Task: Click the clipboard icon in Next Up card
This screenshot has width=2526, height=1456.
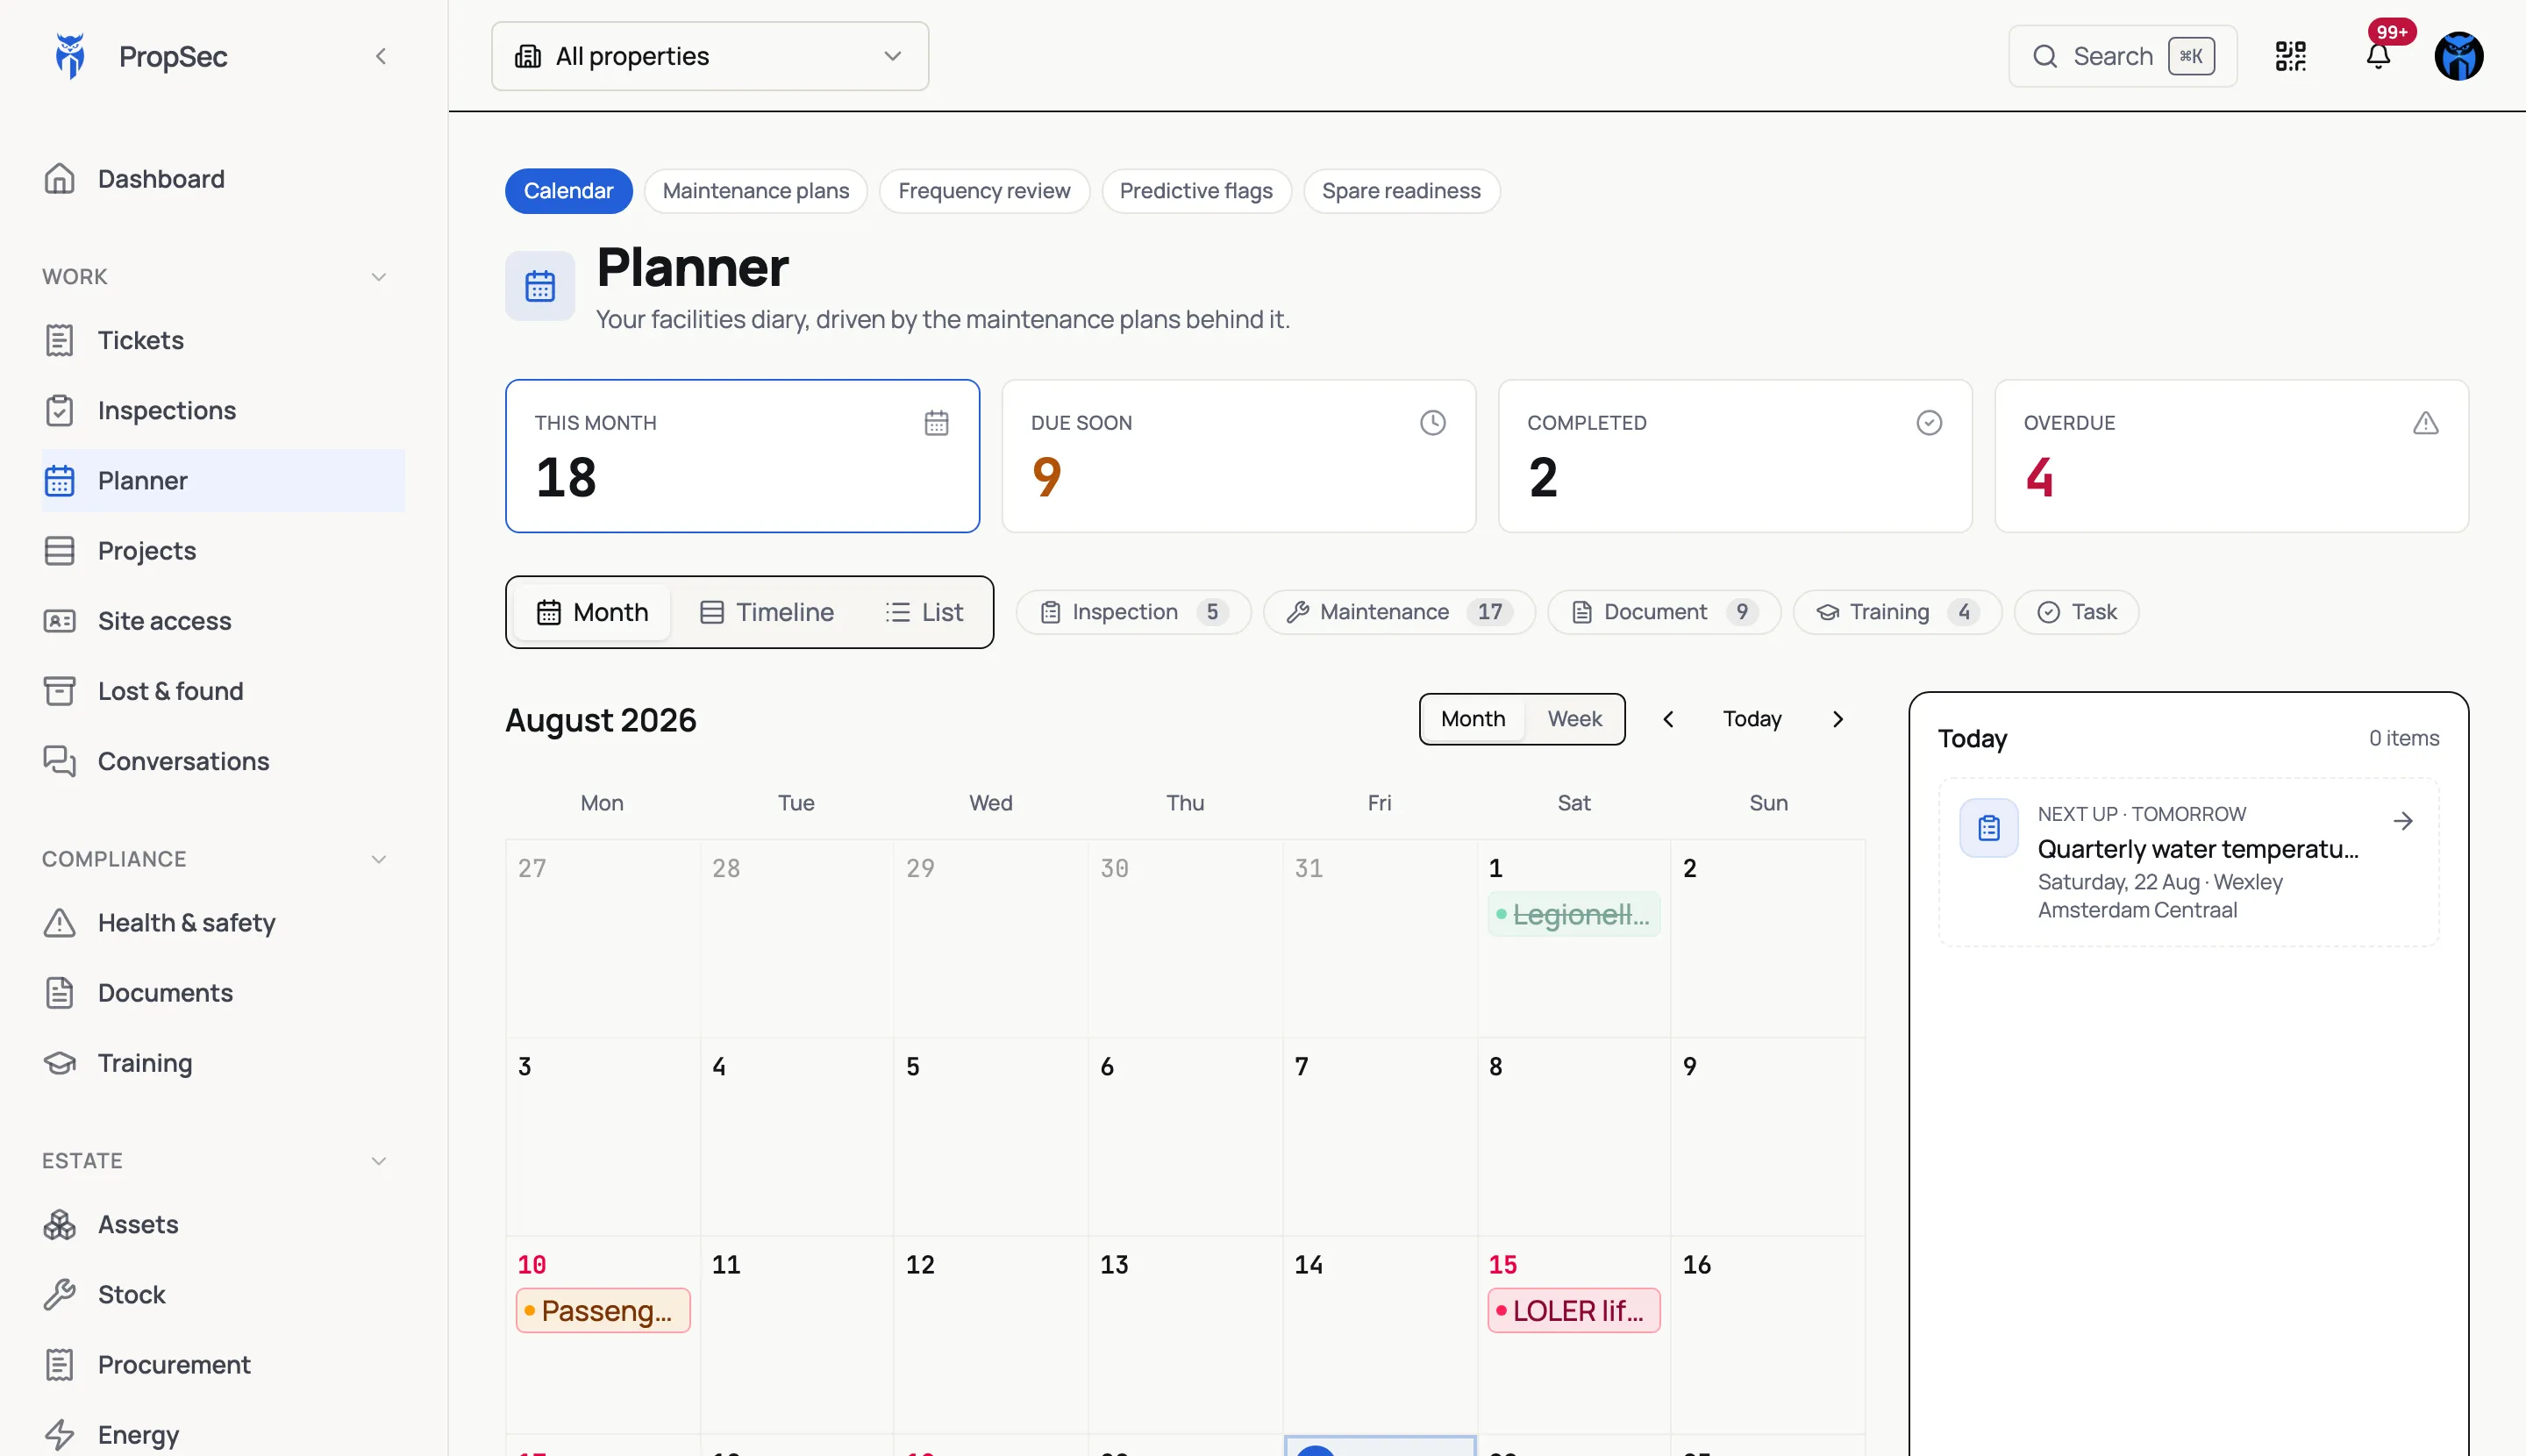Action: pyautogui.click(x=1988, y=827)
